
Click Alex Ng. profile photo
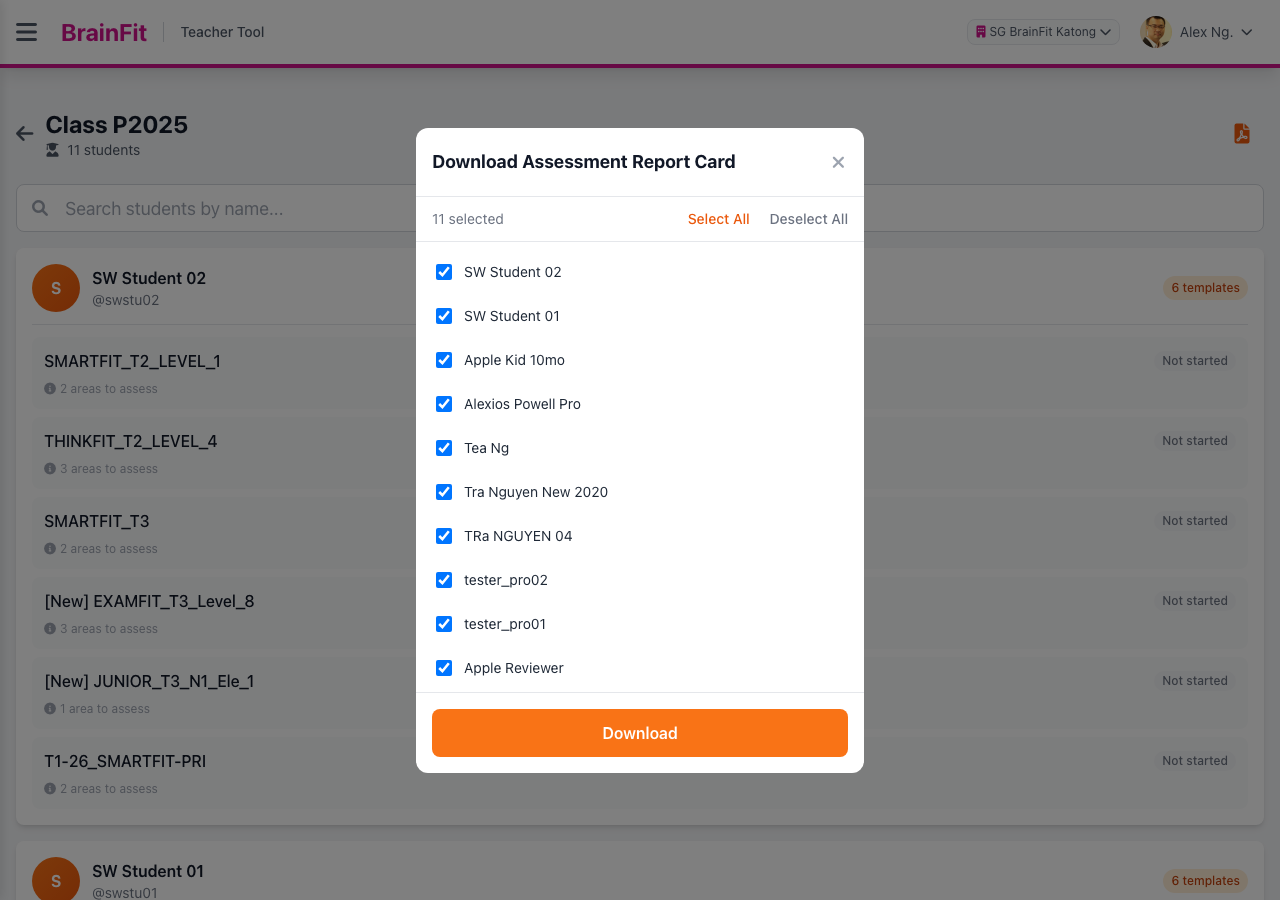click(x=1156, y=32)
